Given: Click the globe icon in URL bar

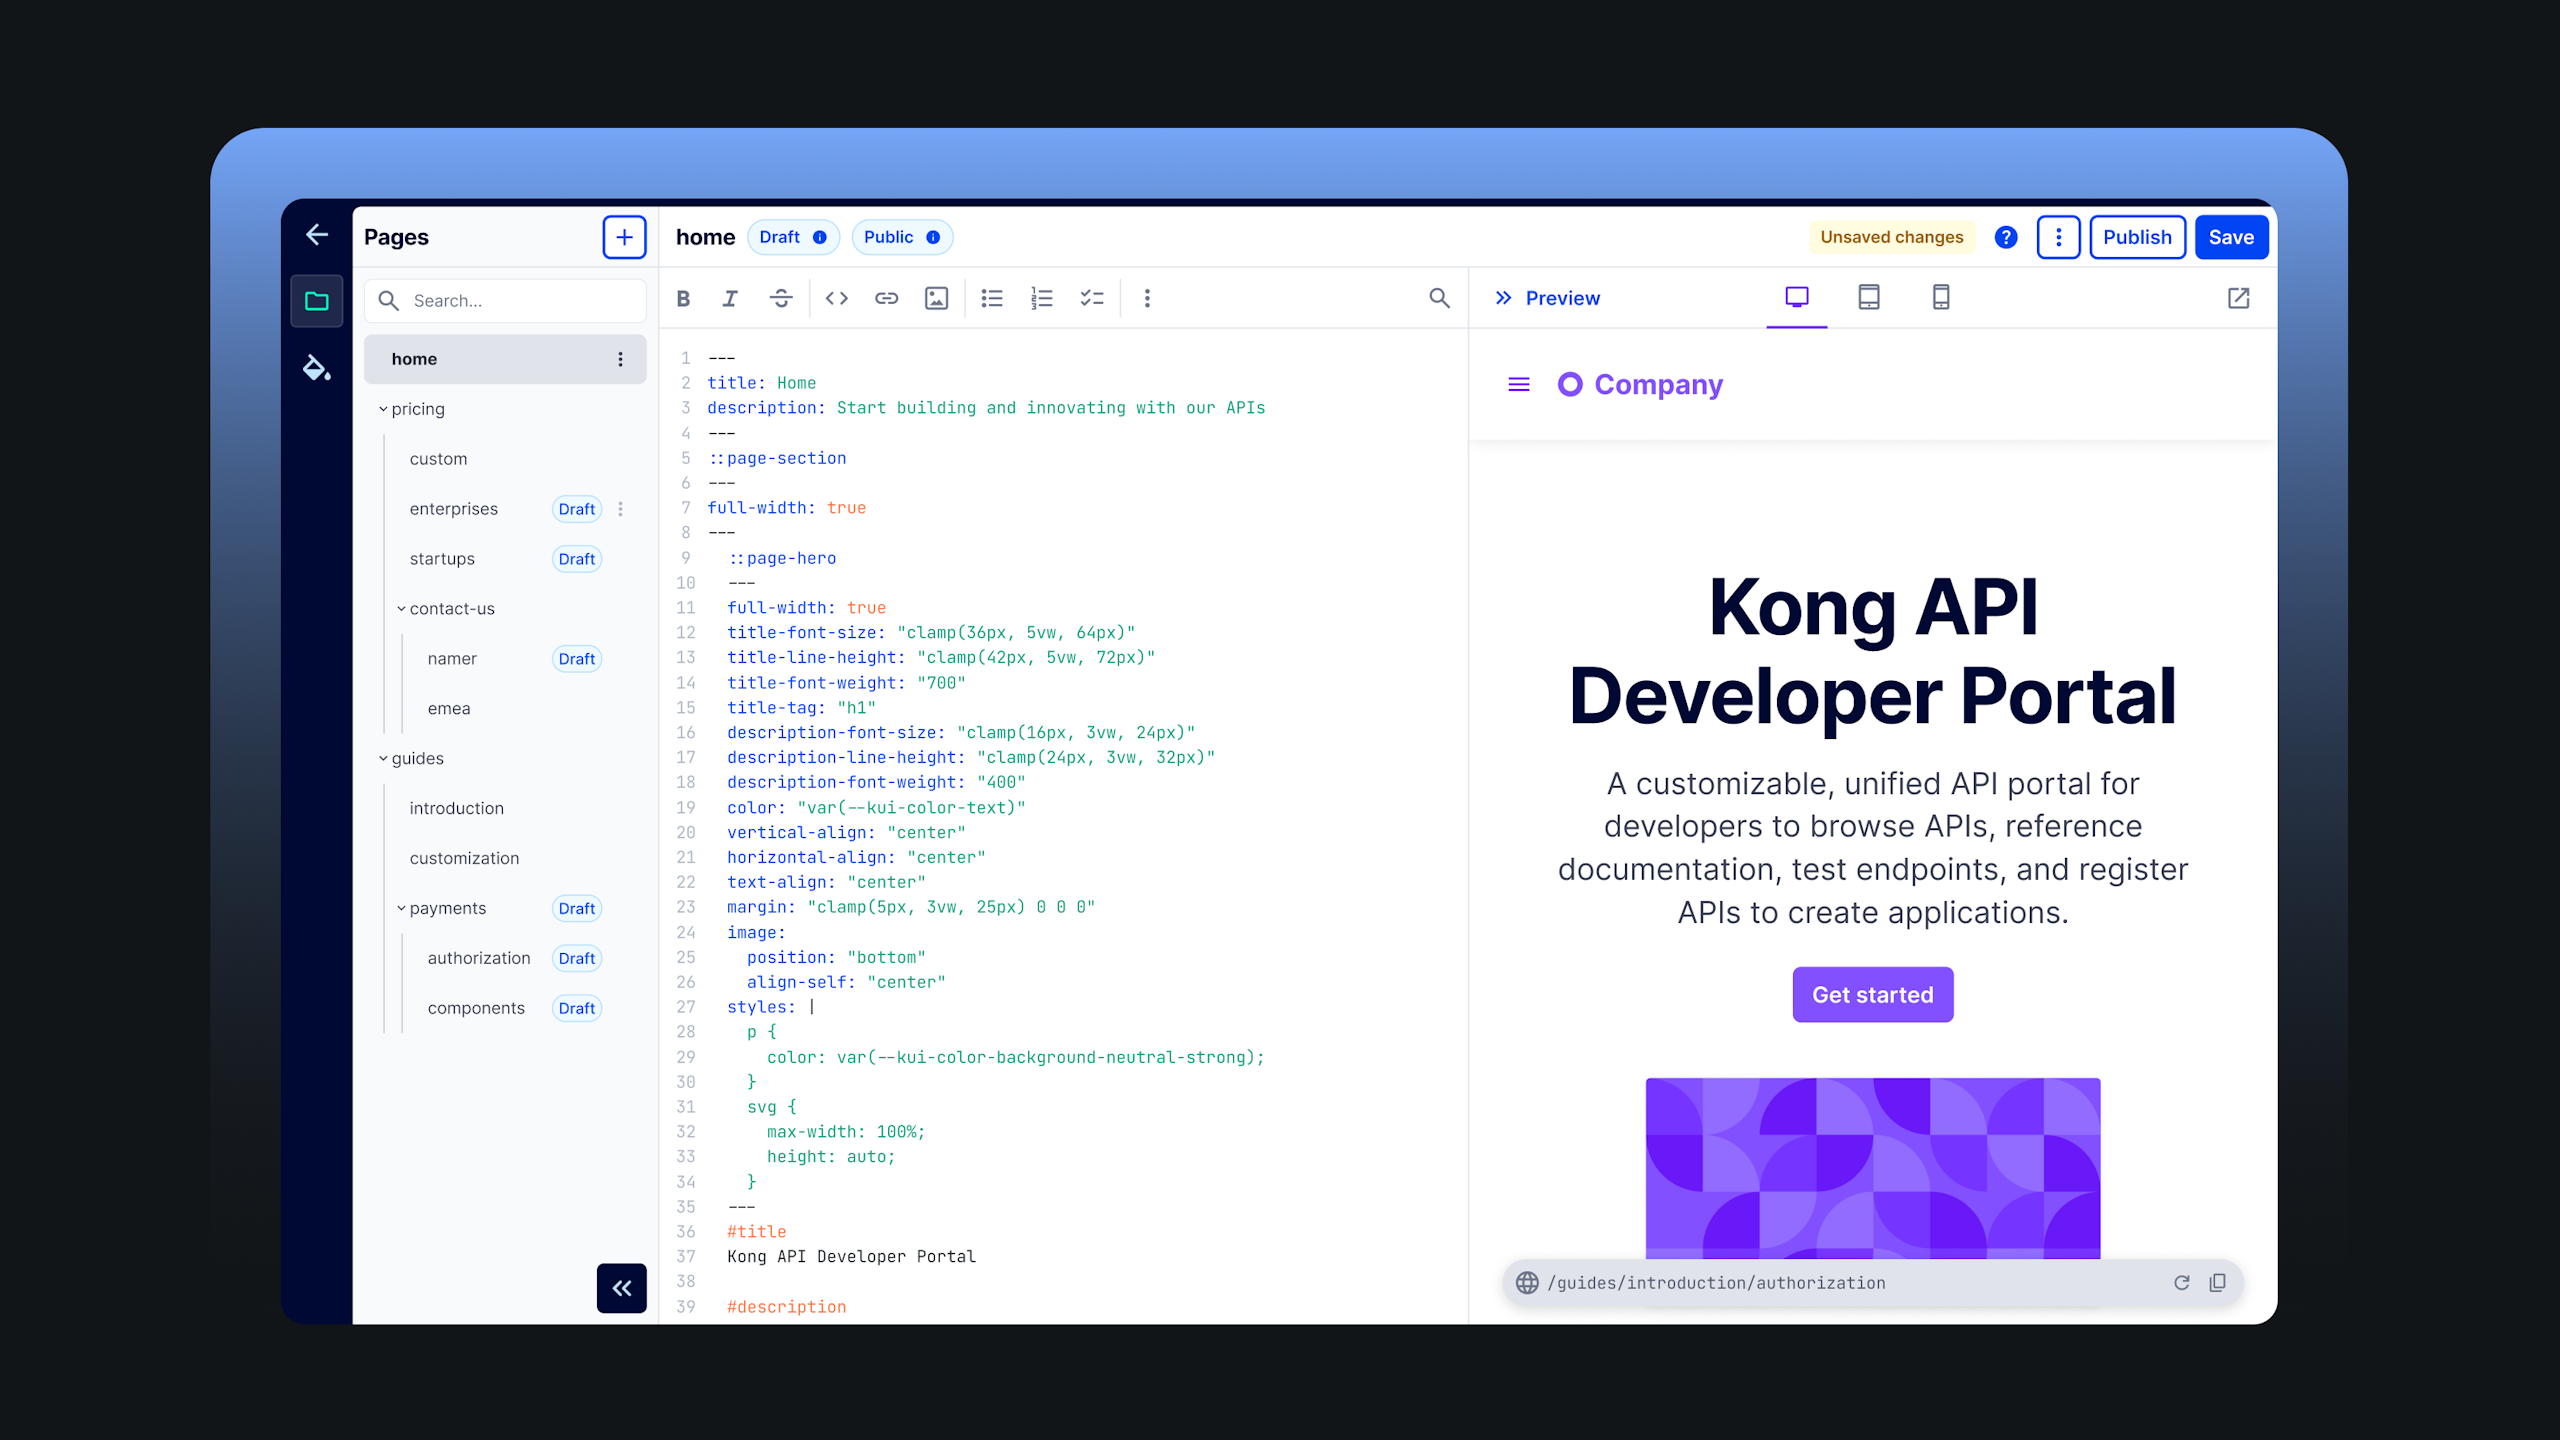Looking at the screenshot, I should point(1527,1283).
